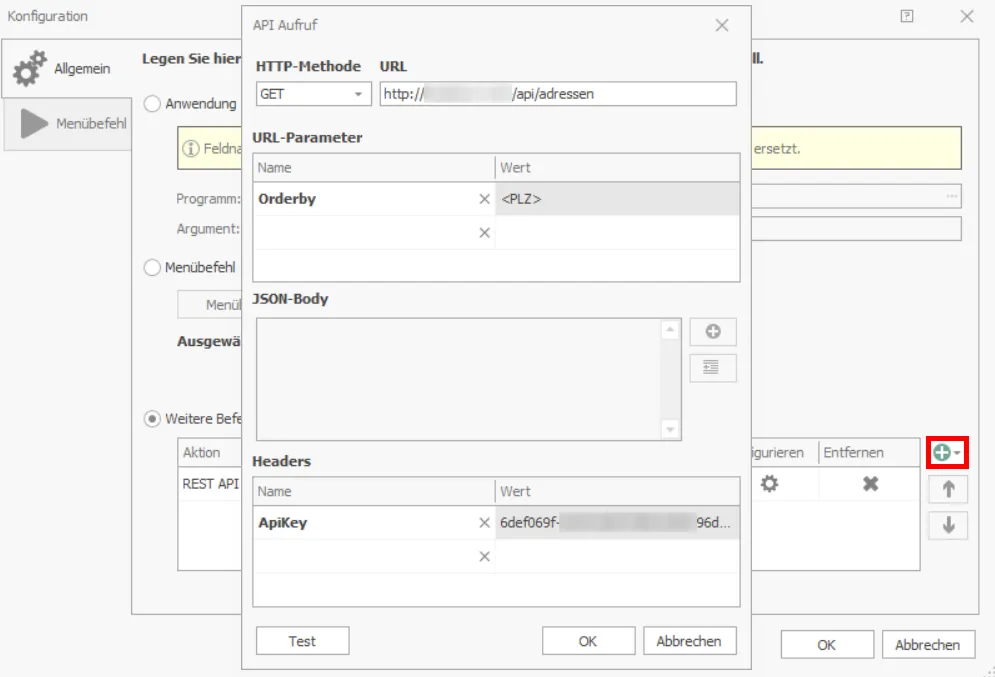The image size is (995, 677).
Task: Select the Weitere Befehle radio button
Action: [152, 419]
